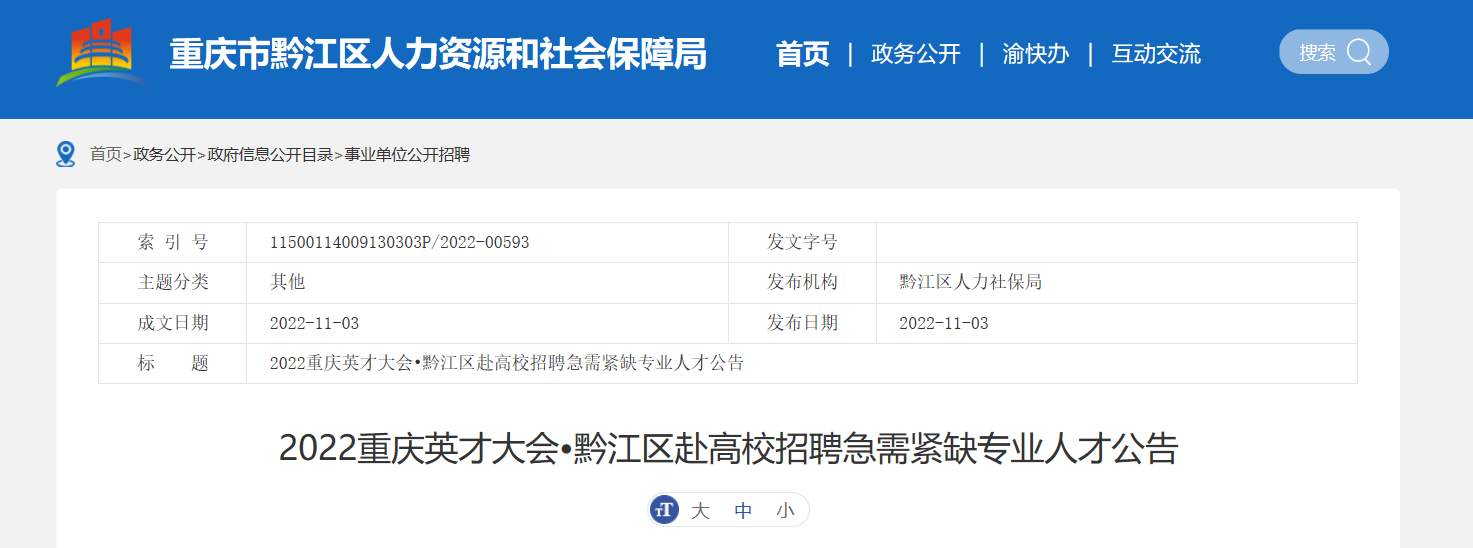The height and width of the screenshot is (548, 1473).
Task: Click the 发文字号 label cell
Action: pyautogui.click(x=802, y=243)
